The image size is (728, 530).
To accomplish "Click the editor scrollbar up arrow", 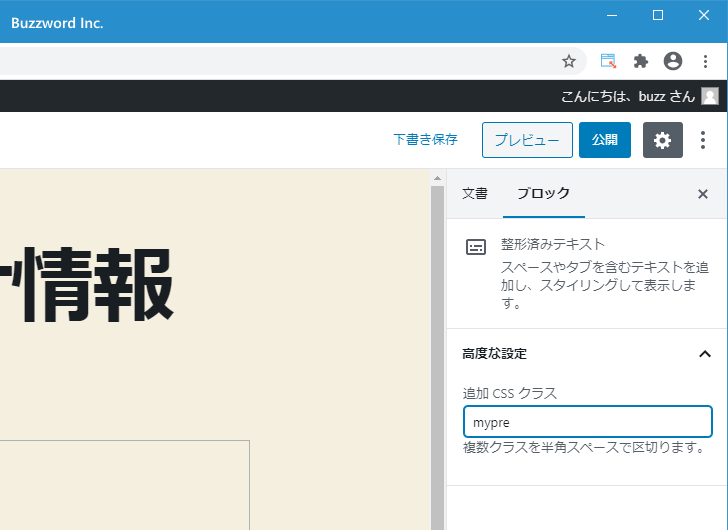I will 437,178.
